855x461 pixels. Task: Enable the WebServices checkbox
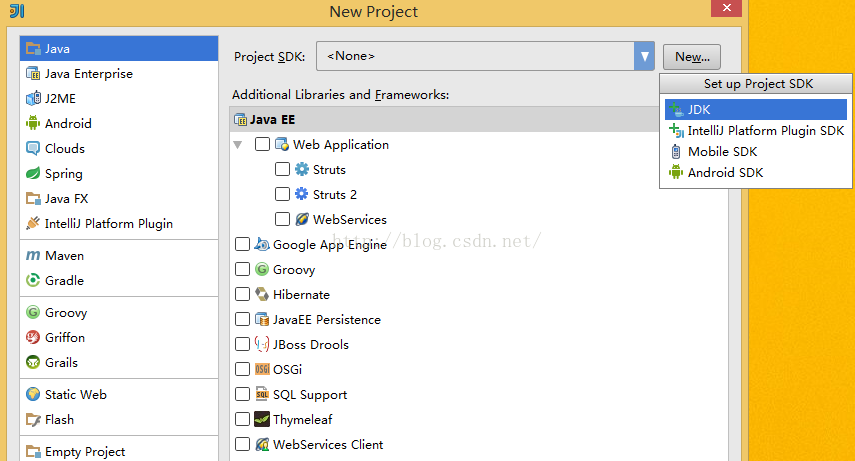282,219
